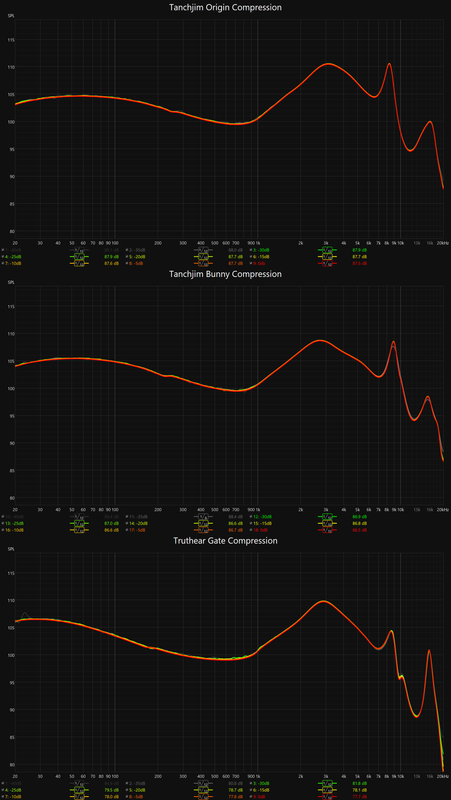The width and height of the screenshot is (451, 800).
Task: Click smoothing icon for Origin trace 7: -10dB
Action: [x=79, y=263]
